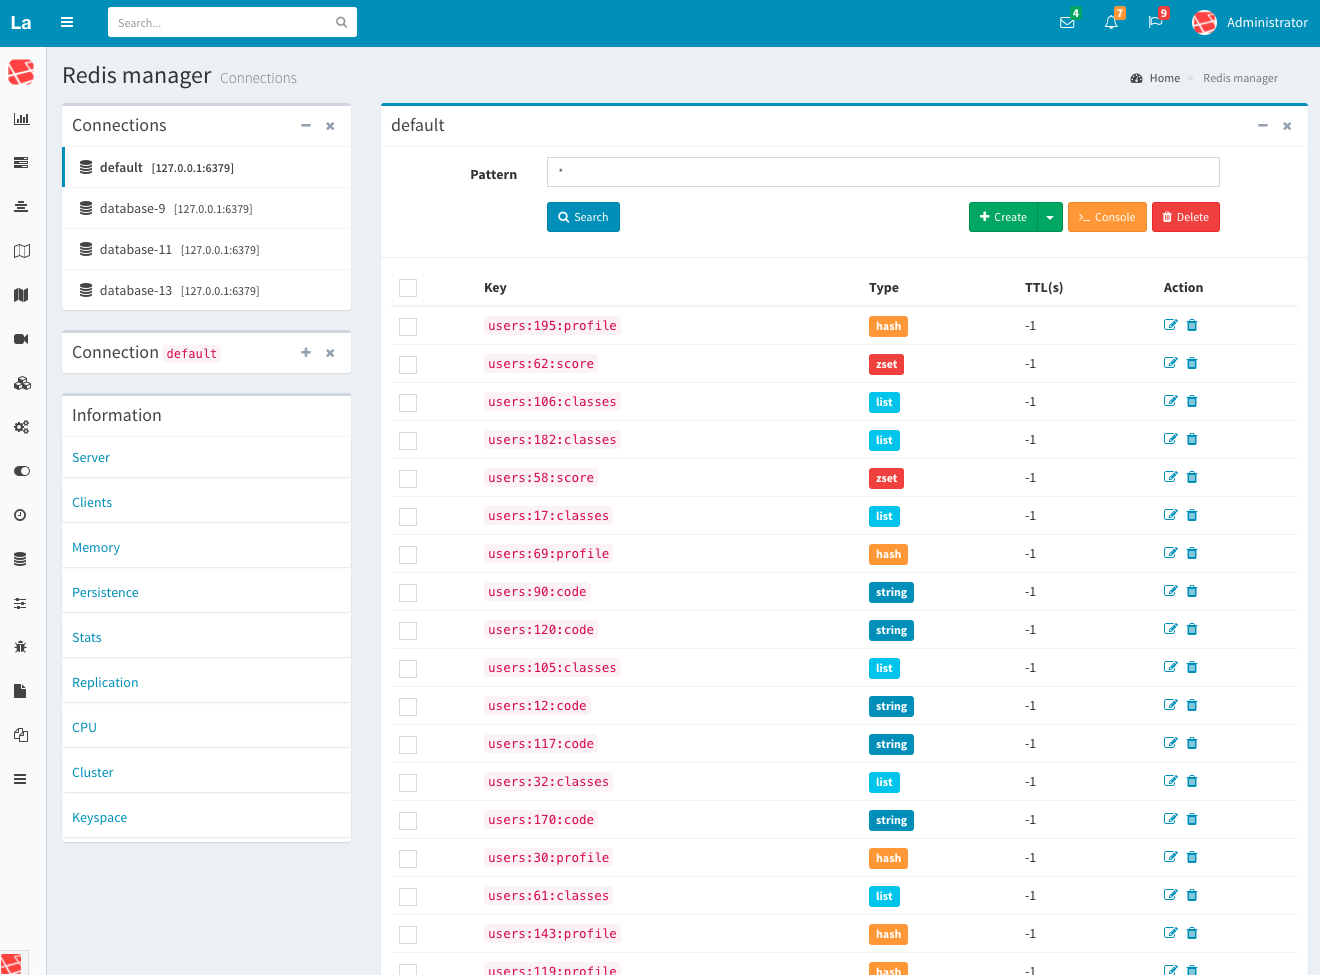1320x975 pixels.
Task: Go to Home breadcrumb
Action: point(1164,78)
